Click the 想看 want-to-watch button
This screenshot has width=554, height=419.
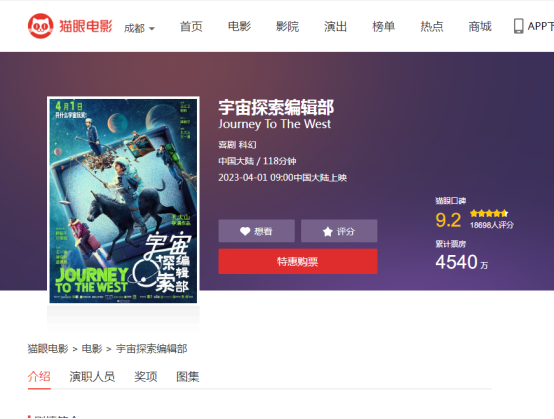click(x=257, y=231)
